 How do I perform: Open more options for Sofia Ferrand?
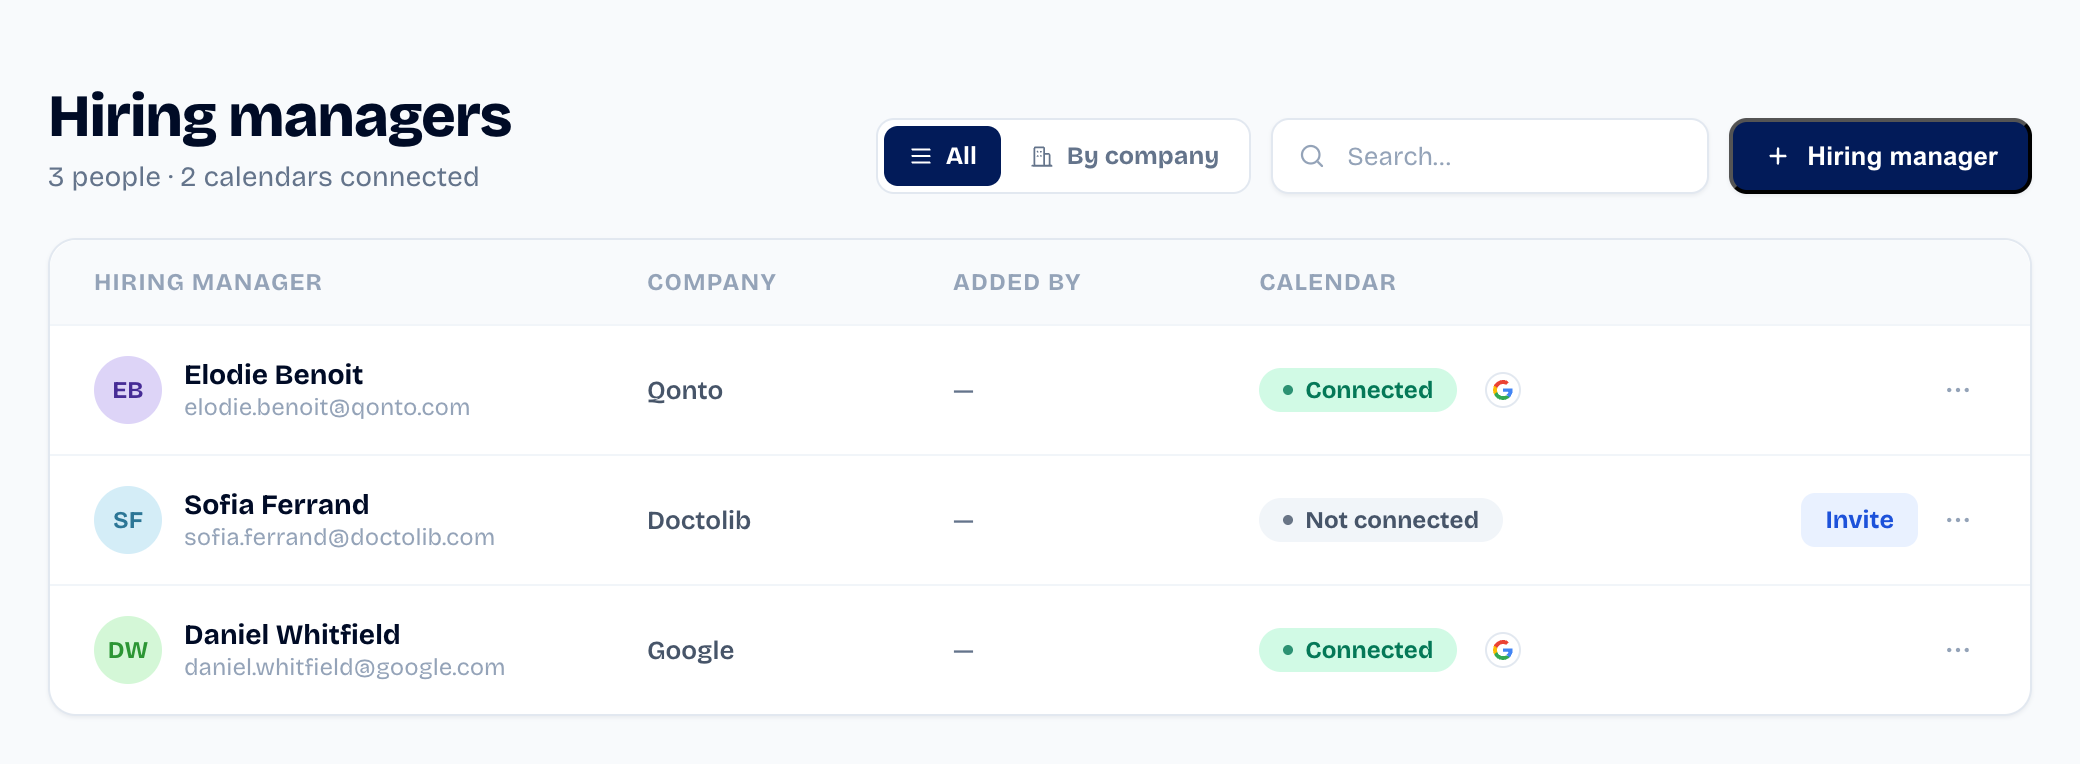[1957, 520]
